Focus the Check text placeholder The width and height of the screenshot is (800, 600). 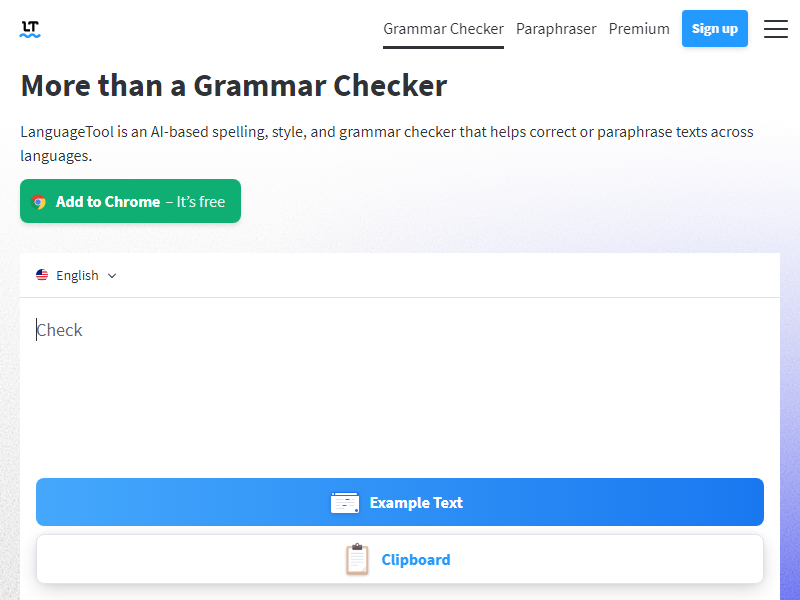click(60, 330)
